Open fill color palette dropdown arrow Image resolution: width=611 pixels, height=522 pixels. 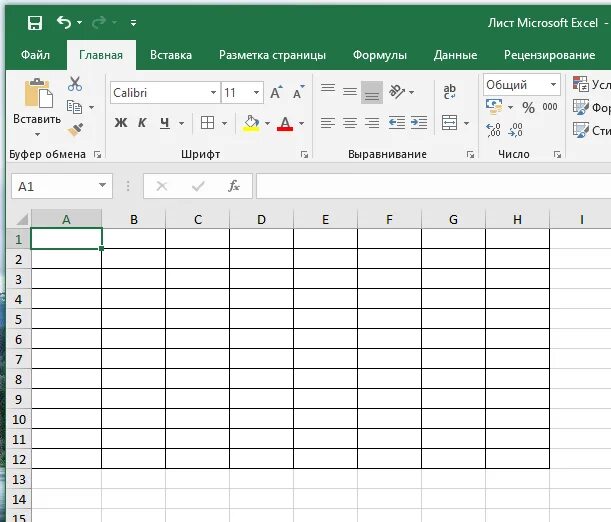(267, 123)
